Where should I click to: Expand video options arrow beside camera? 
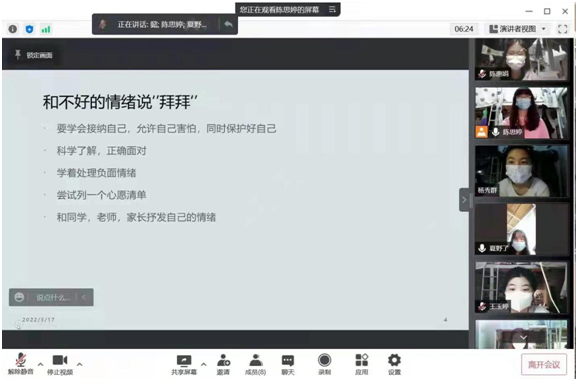(x=79, y=364)
